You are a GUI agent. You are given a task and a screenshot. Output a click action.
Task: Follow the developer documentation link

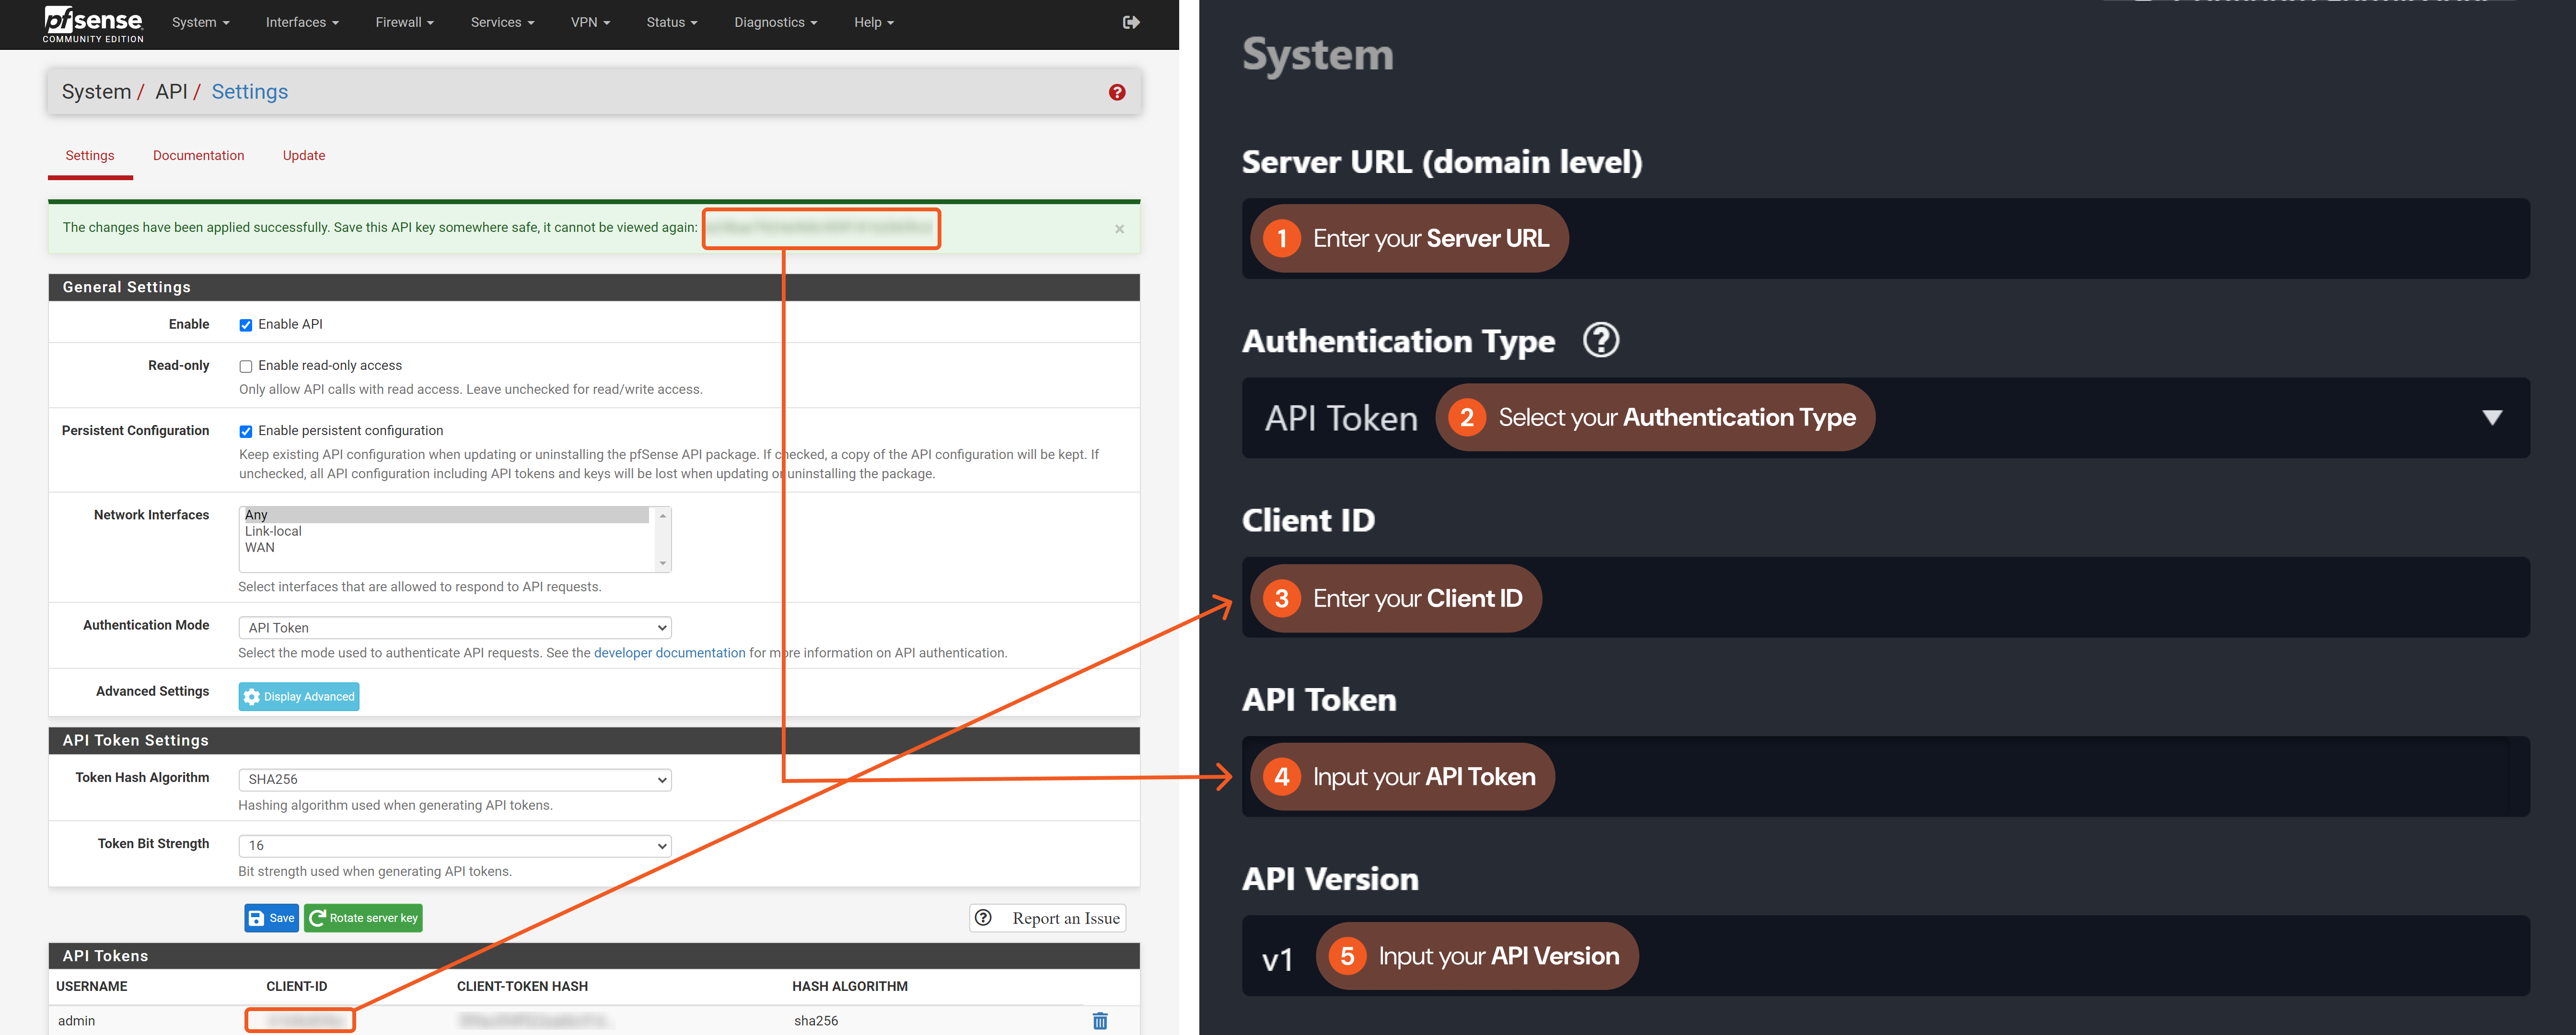click(x=669, y=652)
